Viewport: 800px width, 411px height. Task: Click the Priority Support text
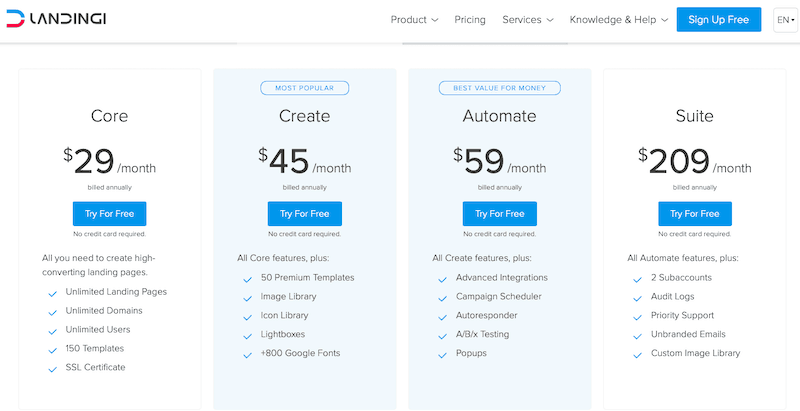(x=682, y=315)
